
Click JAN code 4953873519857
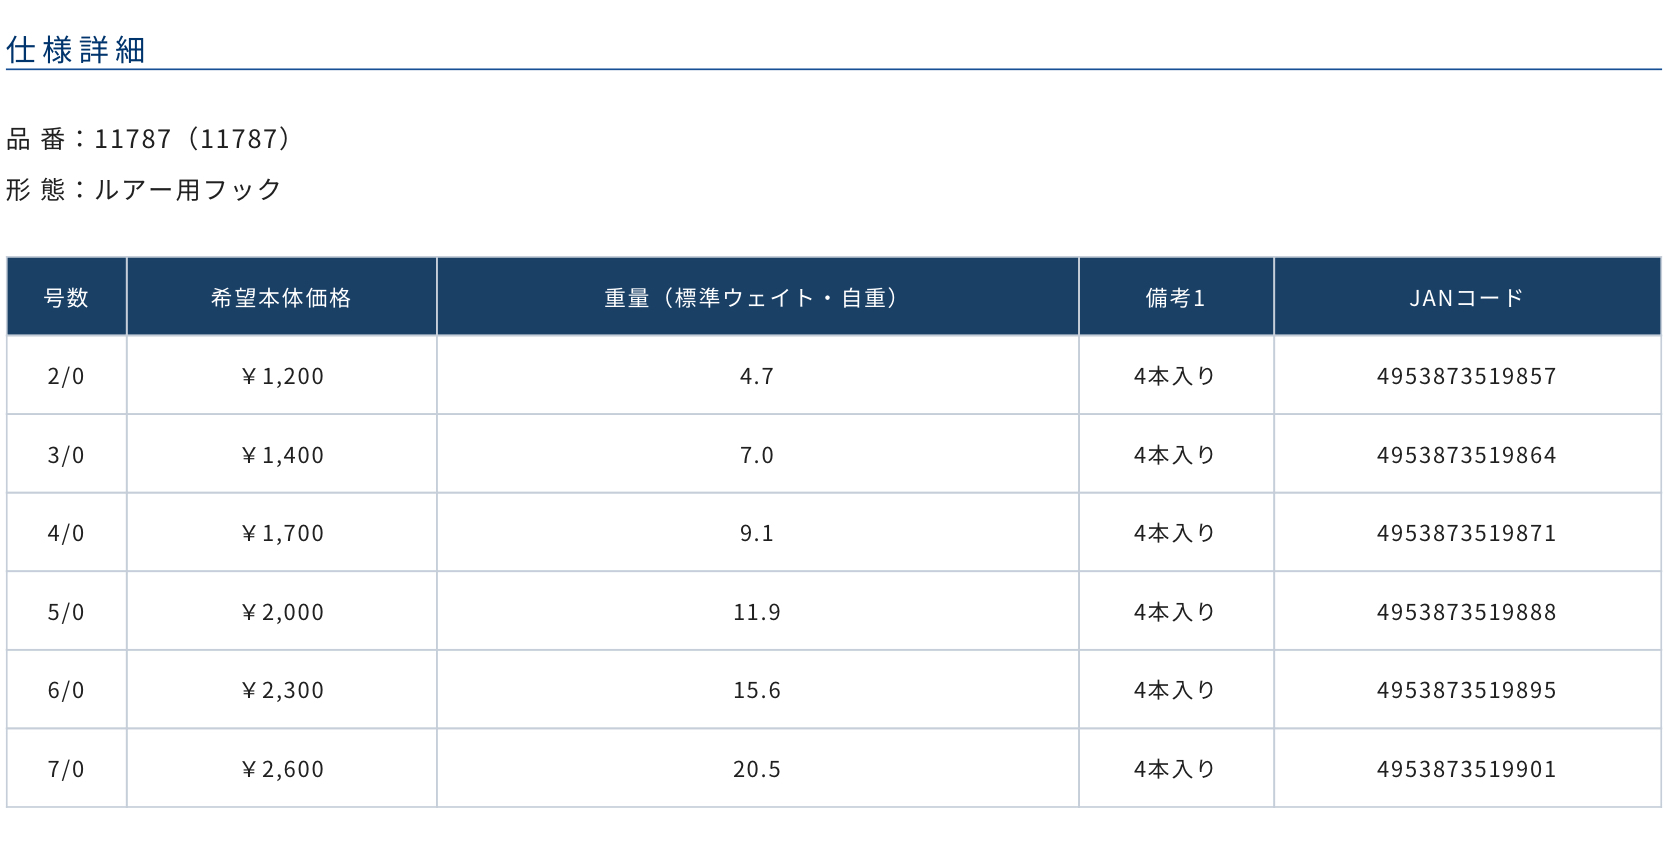pyautogui.click(x=1466, y=377)
